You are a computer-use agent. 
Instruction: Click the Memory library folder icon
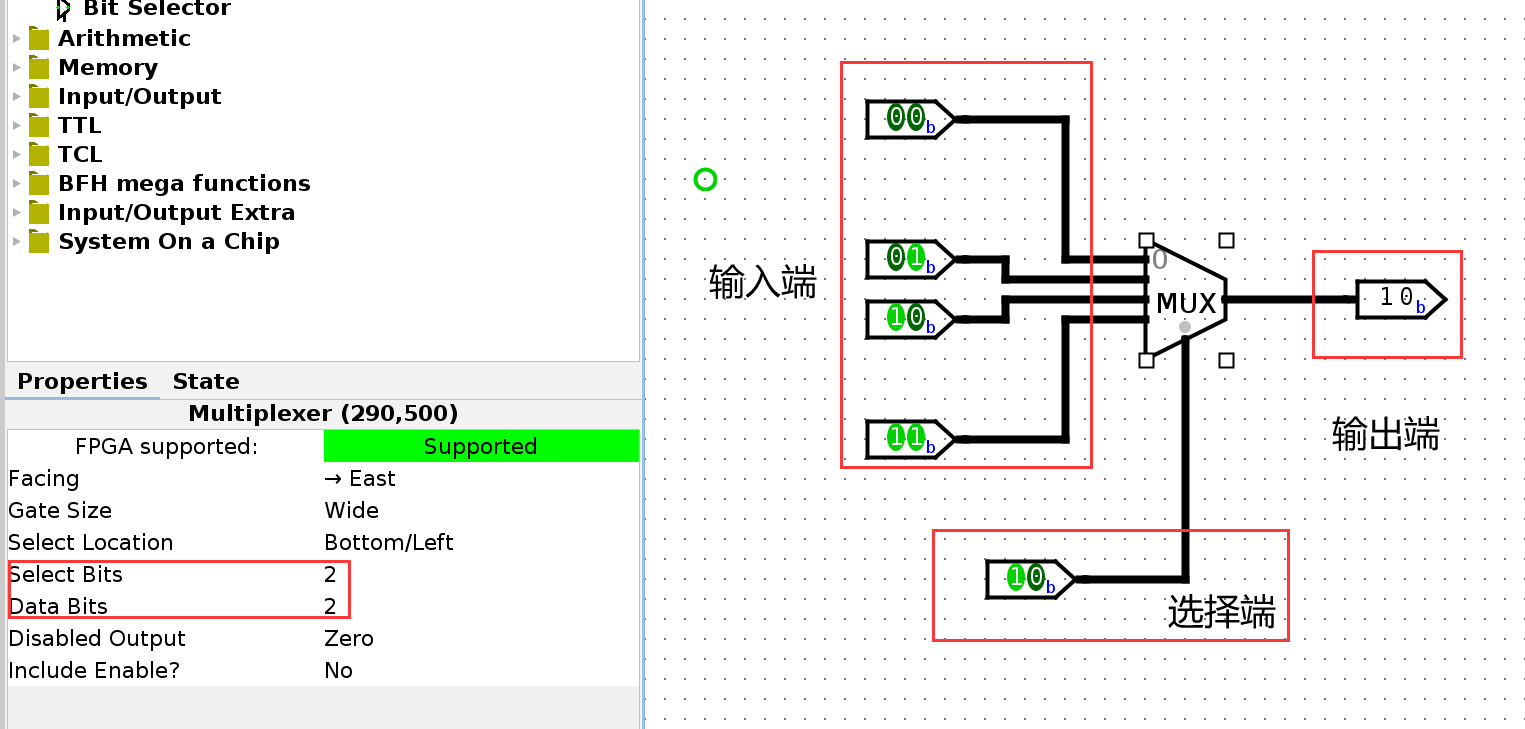39,68
